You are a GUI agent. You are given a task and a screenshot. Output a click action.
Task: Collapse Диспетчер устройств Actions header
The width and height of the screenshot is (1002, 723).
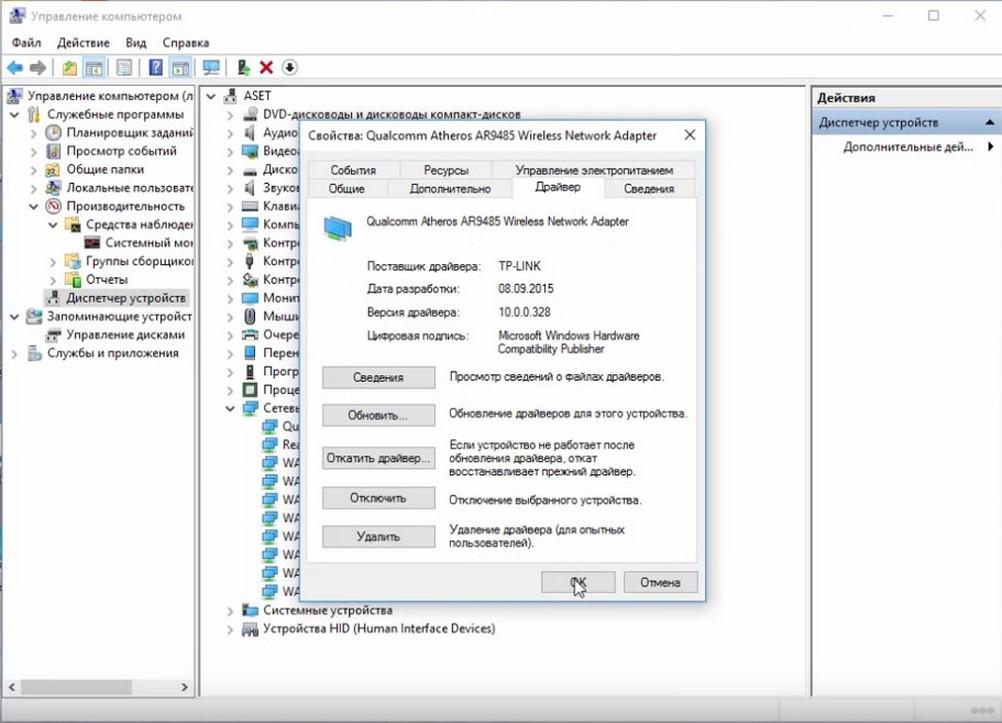[989, 122]
